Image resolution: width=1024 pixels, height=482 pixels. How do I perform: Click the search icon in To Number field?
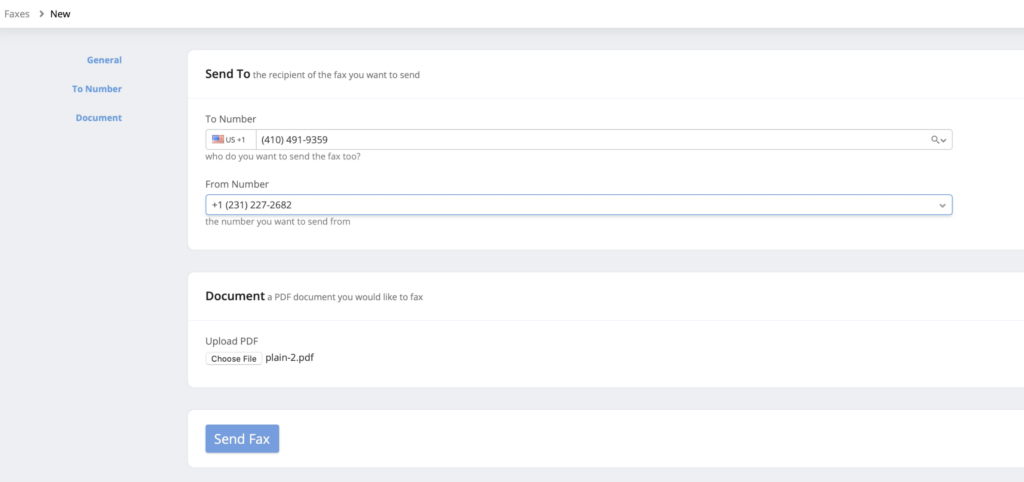coord(935,140)
